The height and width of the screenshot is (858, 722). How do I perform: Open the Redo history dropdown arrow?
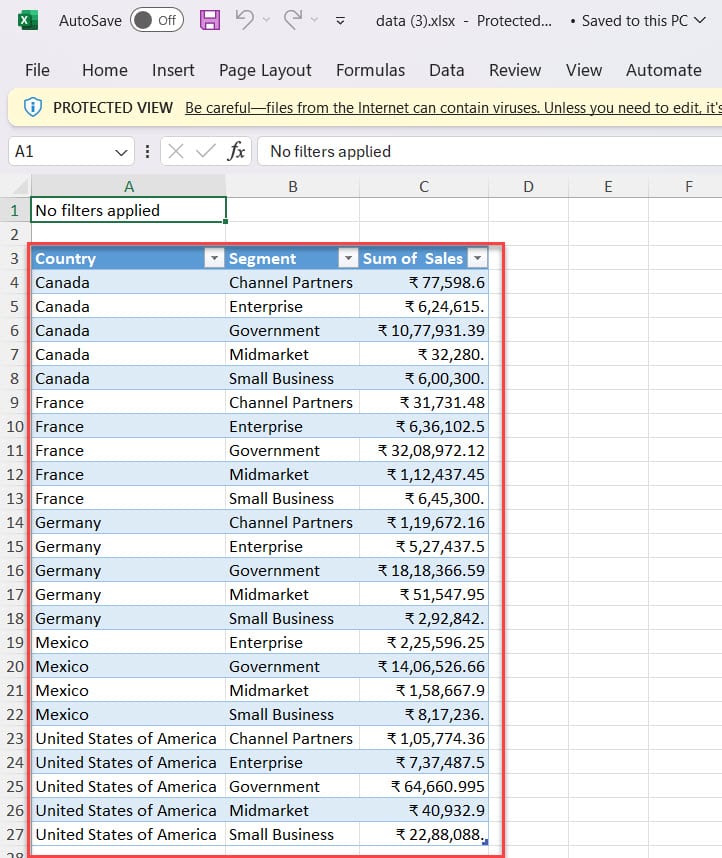point(315,20)
